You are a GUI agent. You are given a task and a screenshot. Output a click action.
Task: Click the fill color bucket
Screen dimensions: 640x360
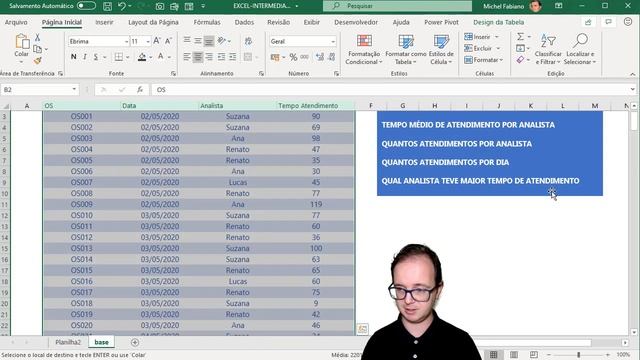[x=142, y=57]
